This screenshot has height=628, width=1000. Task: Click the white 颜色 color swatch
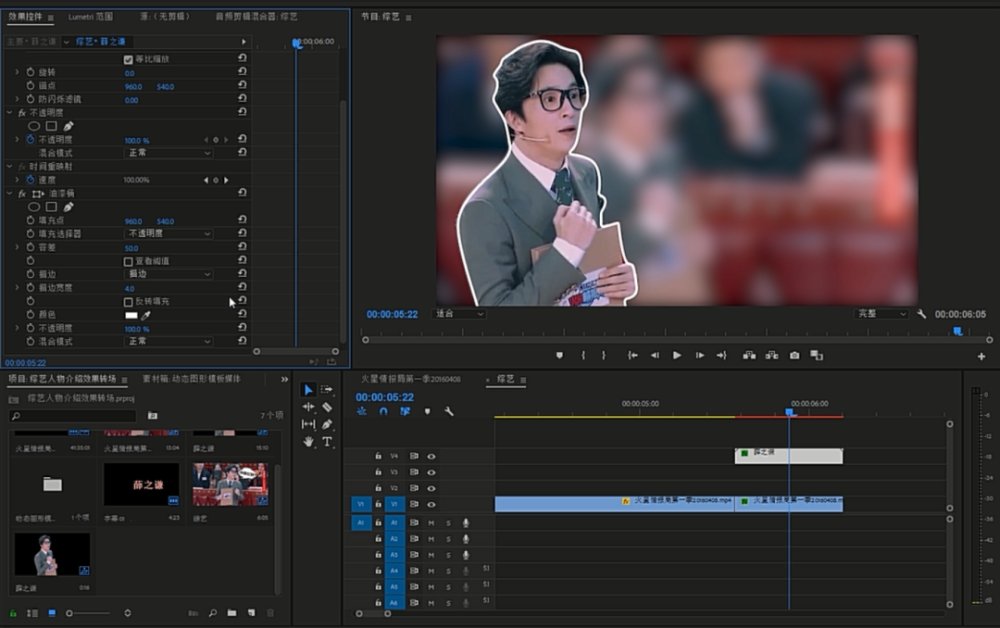pos(131,315)
